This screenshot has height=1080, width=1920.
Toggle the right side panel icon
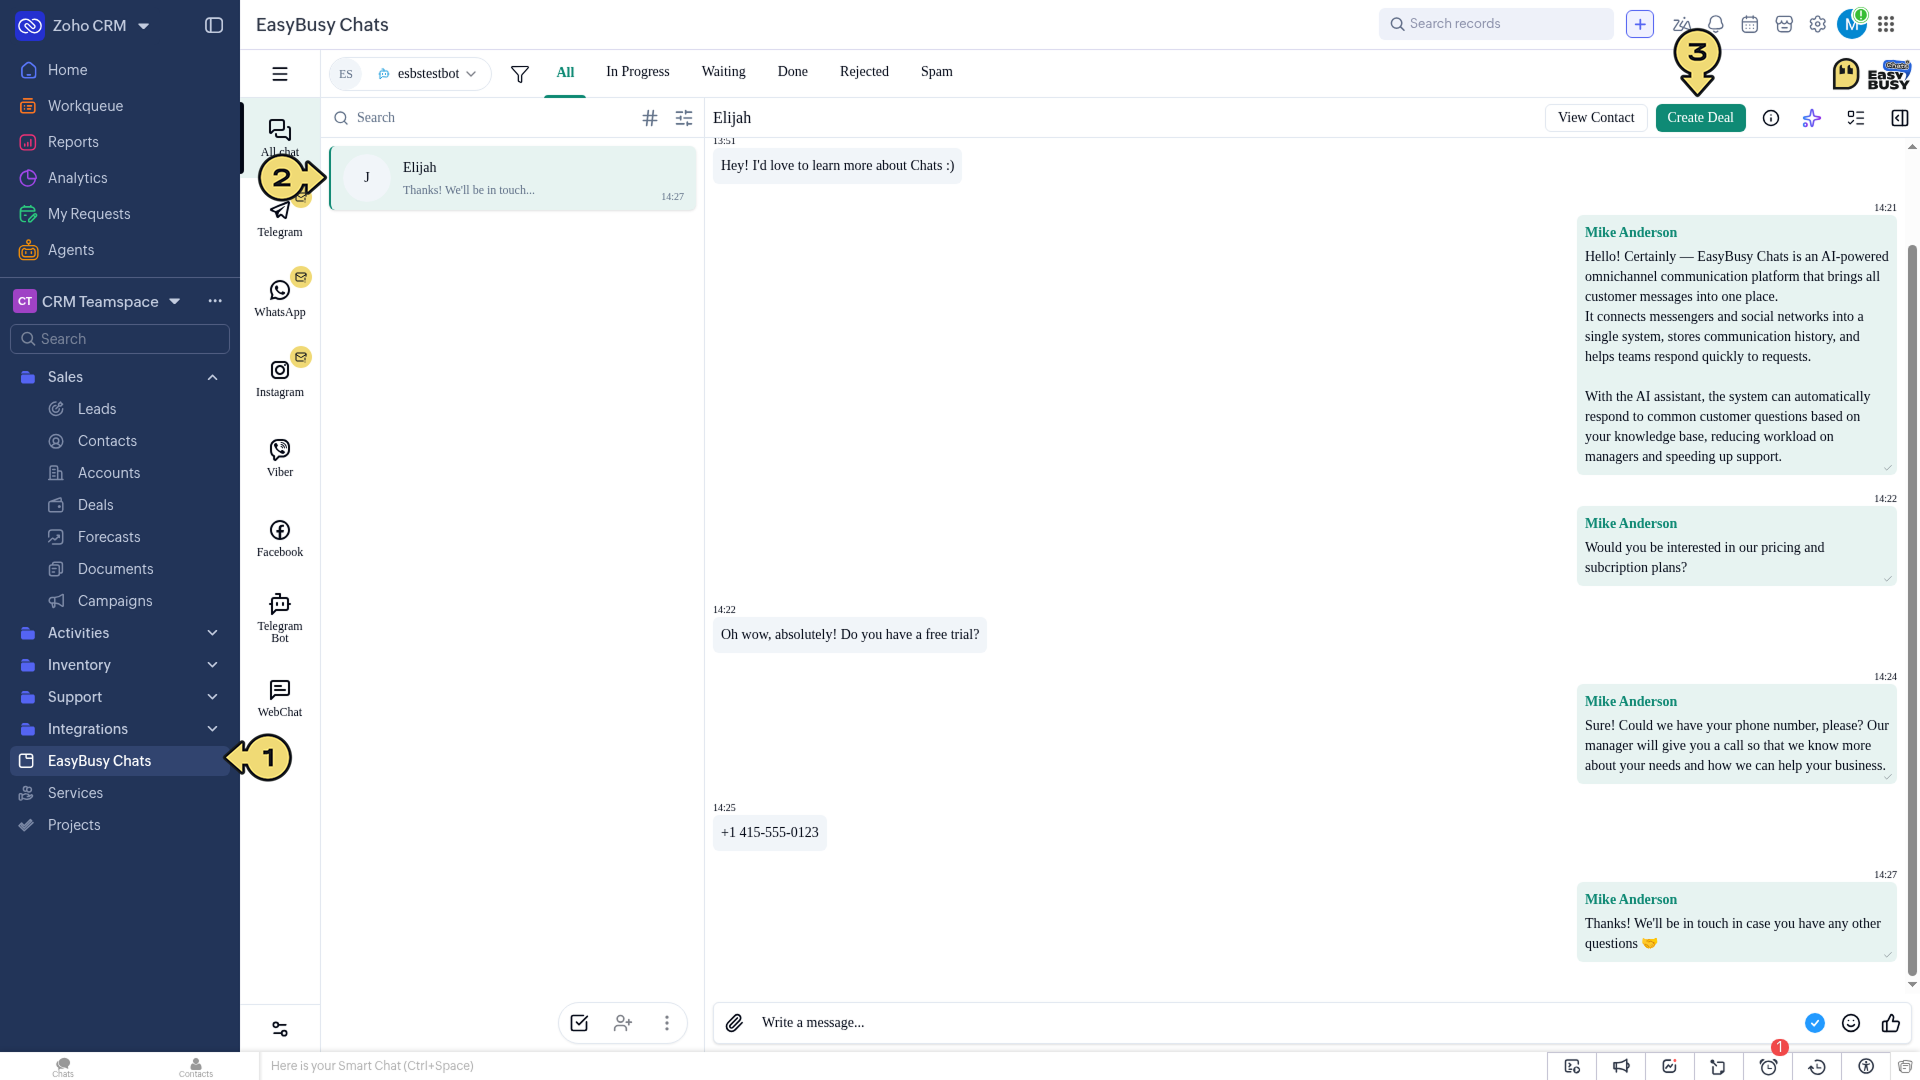point(1900,118)
